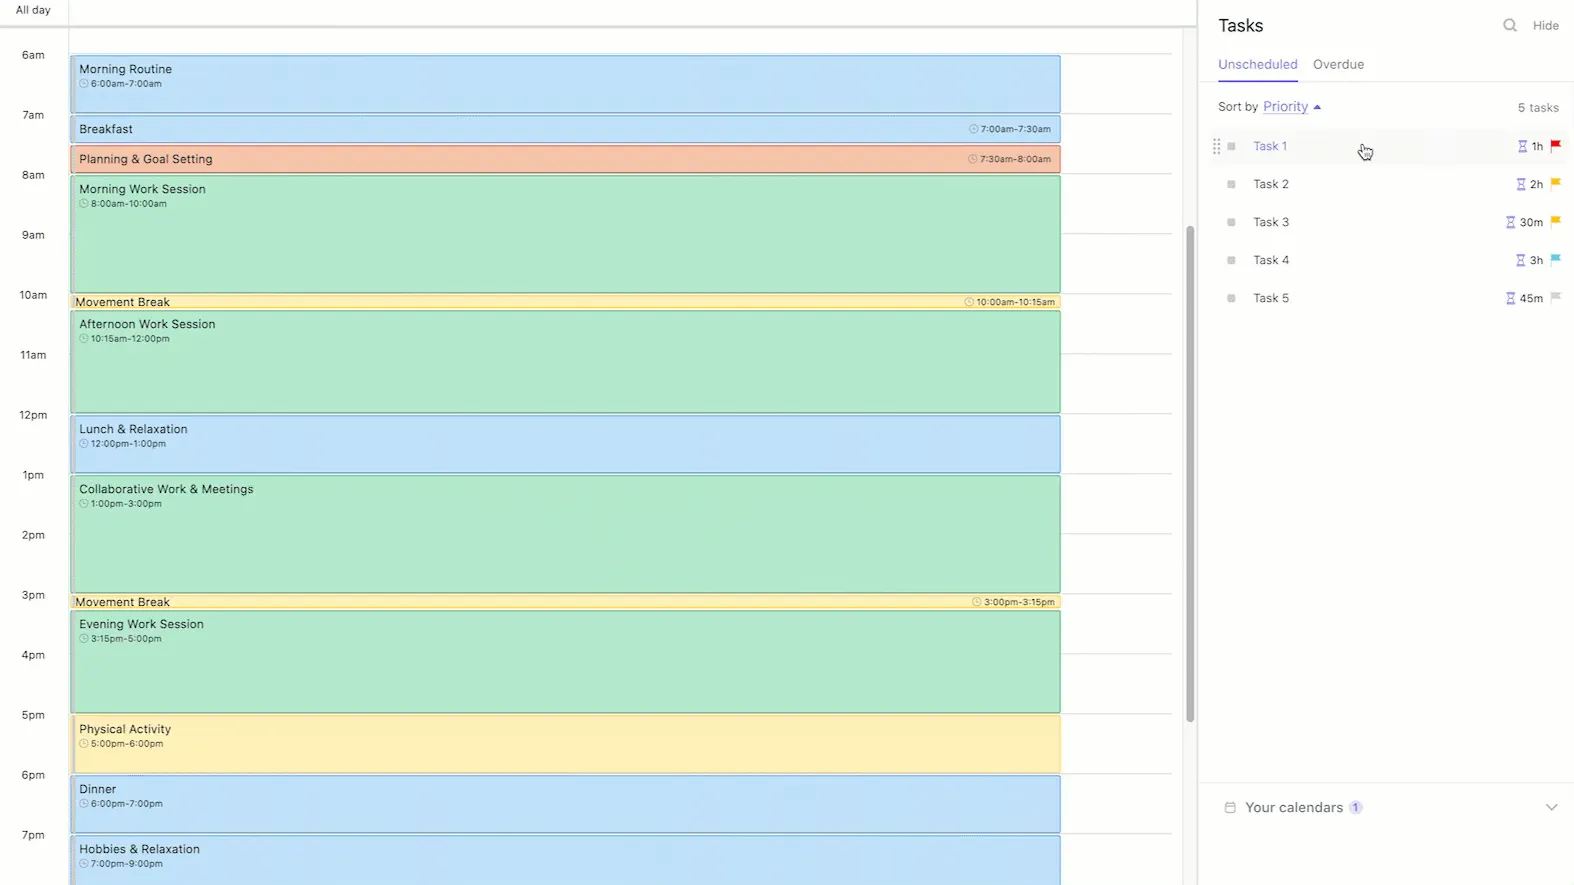Toggle the status square of Task 2
The width and height of the screenshot is (1574, 885).
pos(1231,184)
